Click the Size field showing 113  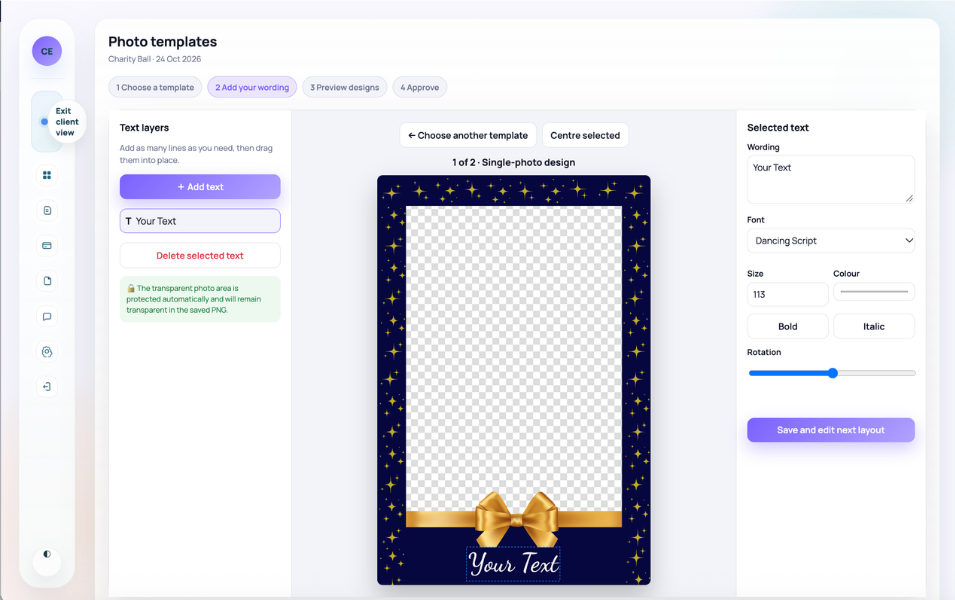788,294
